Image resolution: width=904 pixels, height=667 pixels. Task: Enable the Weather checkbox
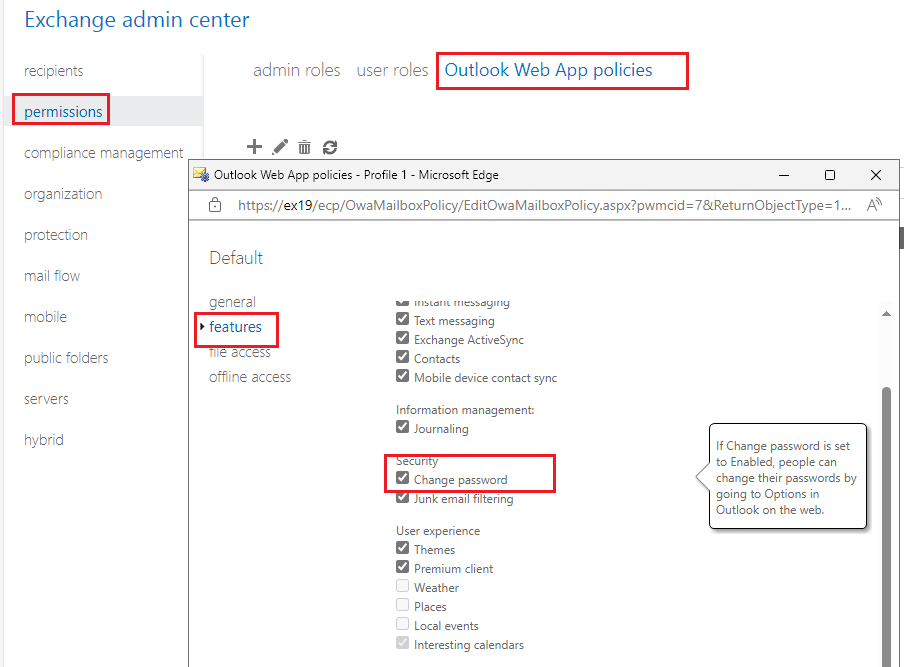click(402, 586)
